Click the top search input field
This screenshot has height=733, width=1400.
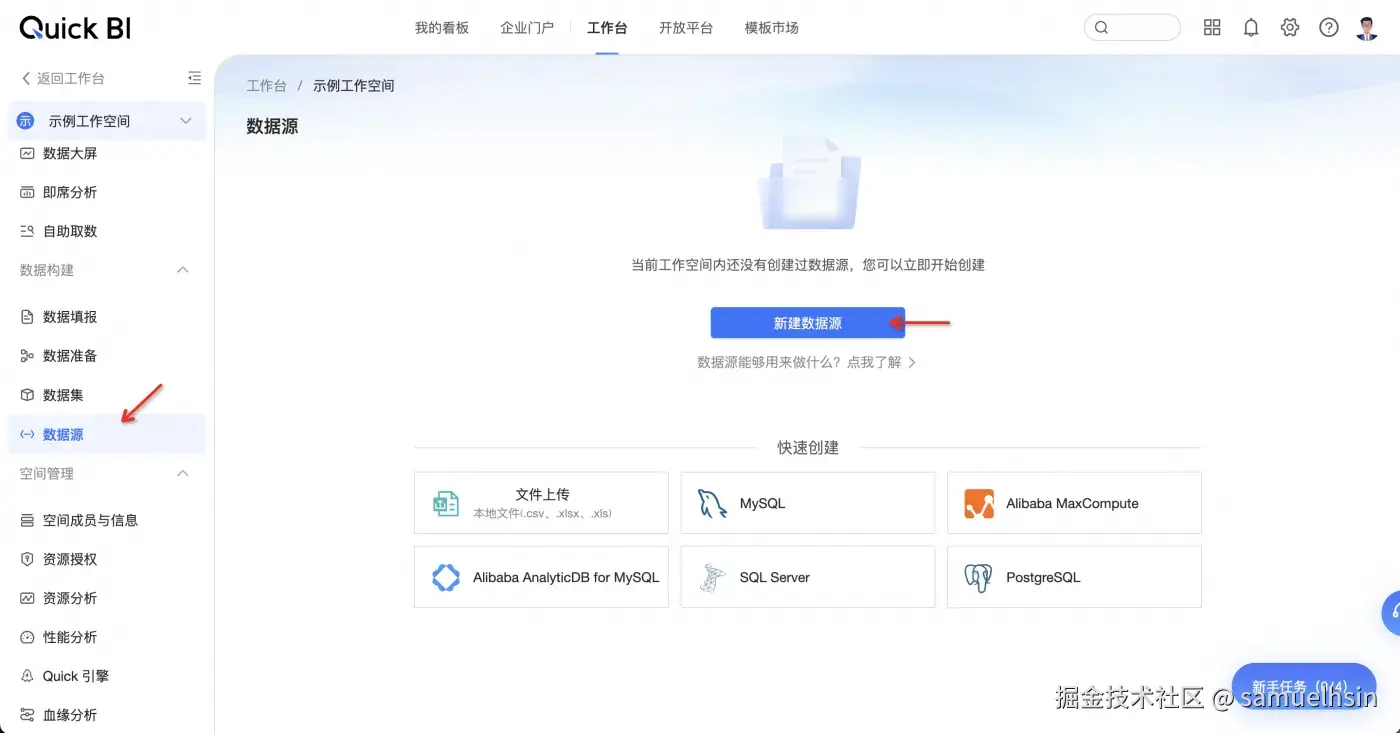coord(1132,28)
